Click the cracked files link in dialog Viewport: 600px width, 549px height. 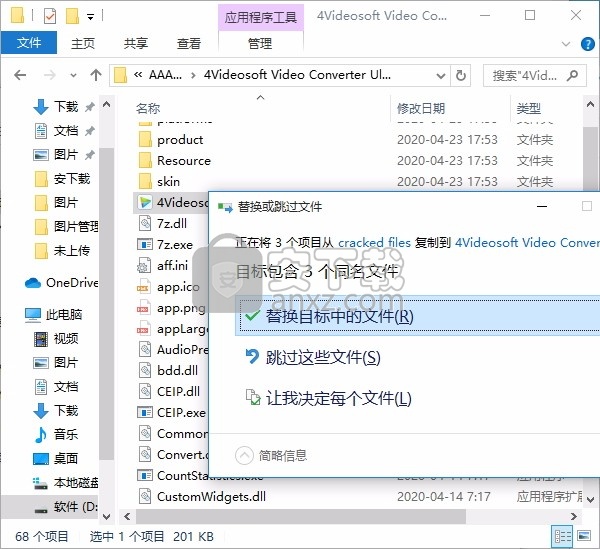374,243
